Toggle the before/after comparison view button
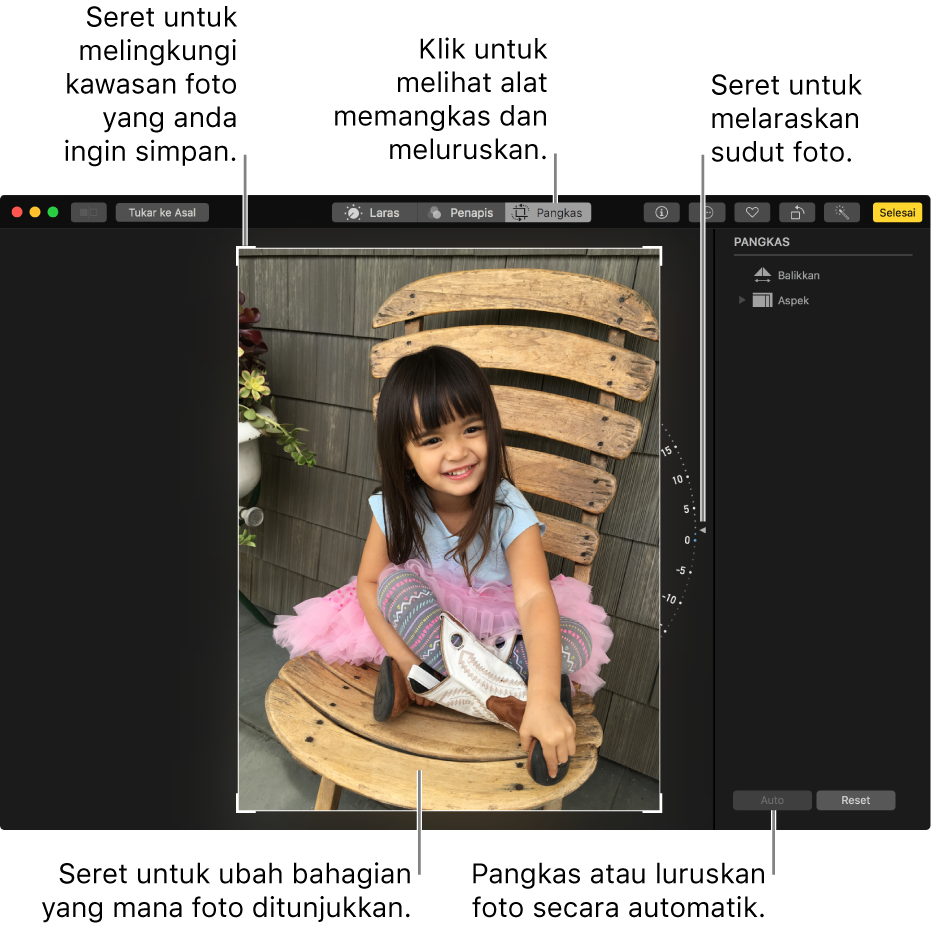Image resolution: width=931 pixels, height=934 pixels. (x=89, y=212)
